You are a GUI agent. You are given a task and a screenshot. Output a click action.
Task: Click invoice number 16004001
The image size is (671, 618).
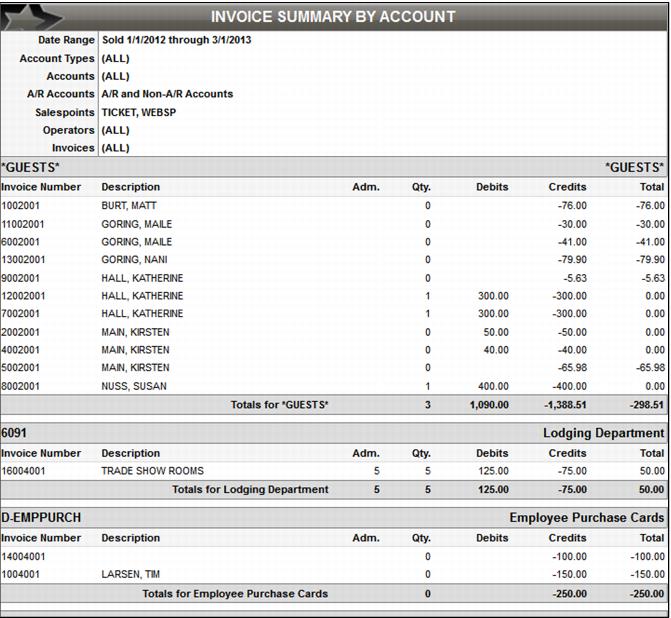tap(23, 471)
